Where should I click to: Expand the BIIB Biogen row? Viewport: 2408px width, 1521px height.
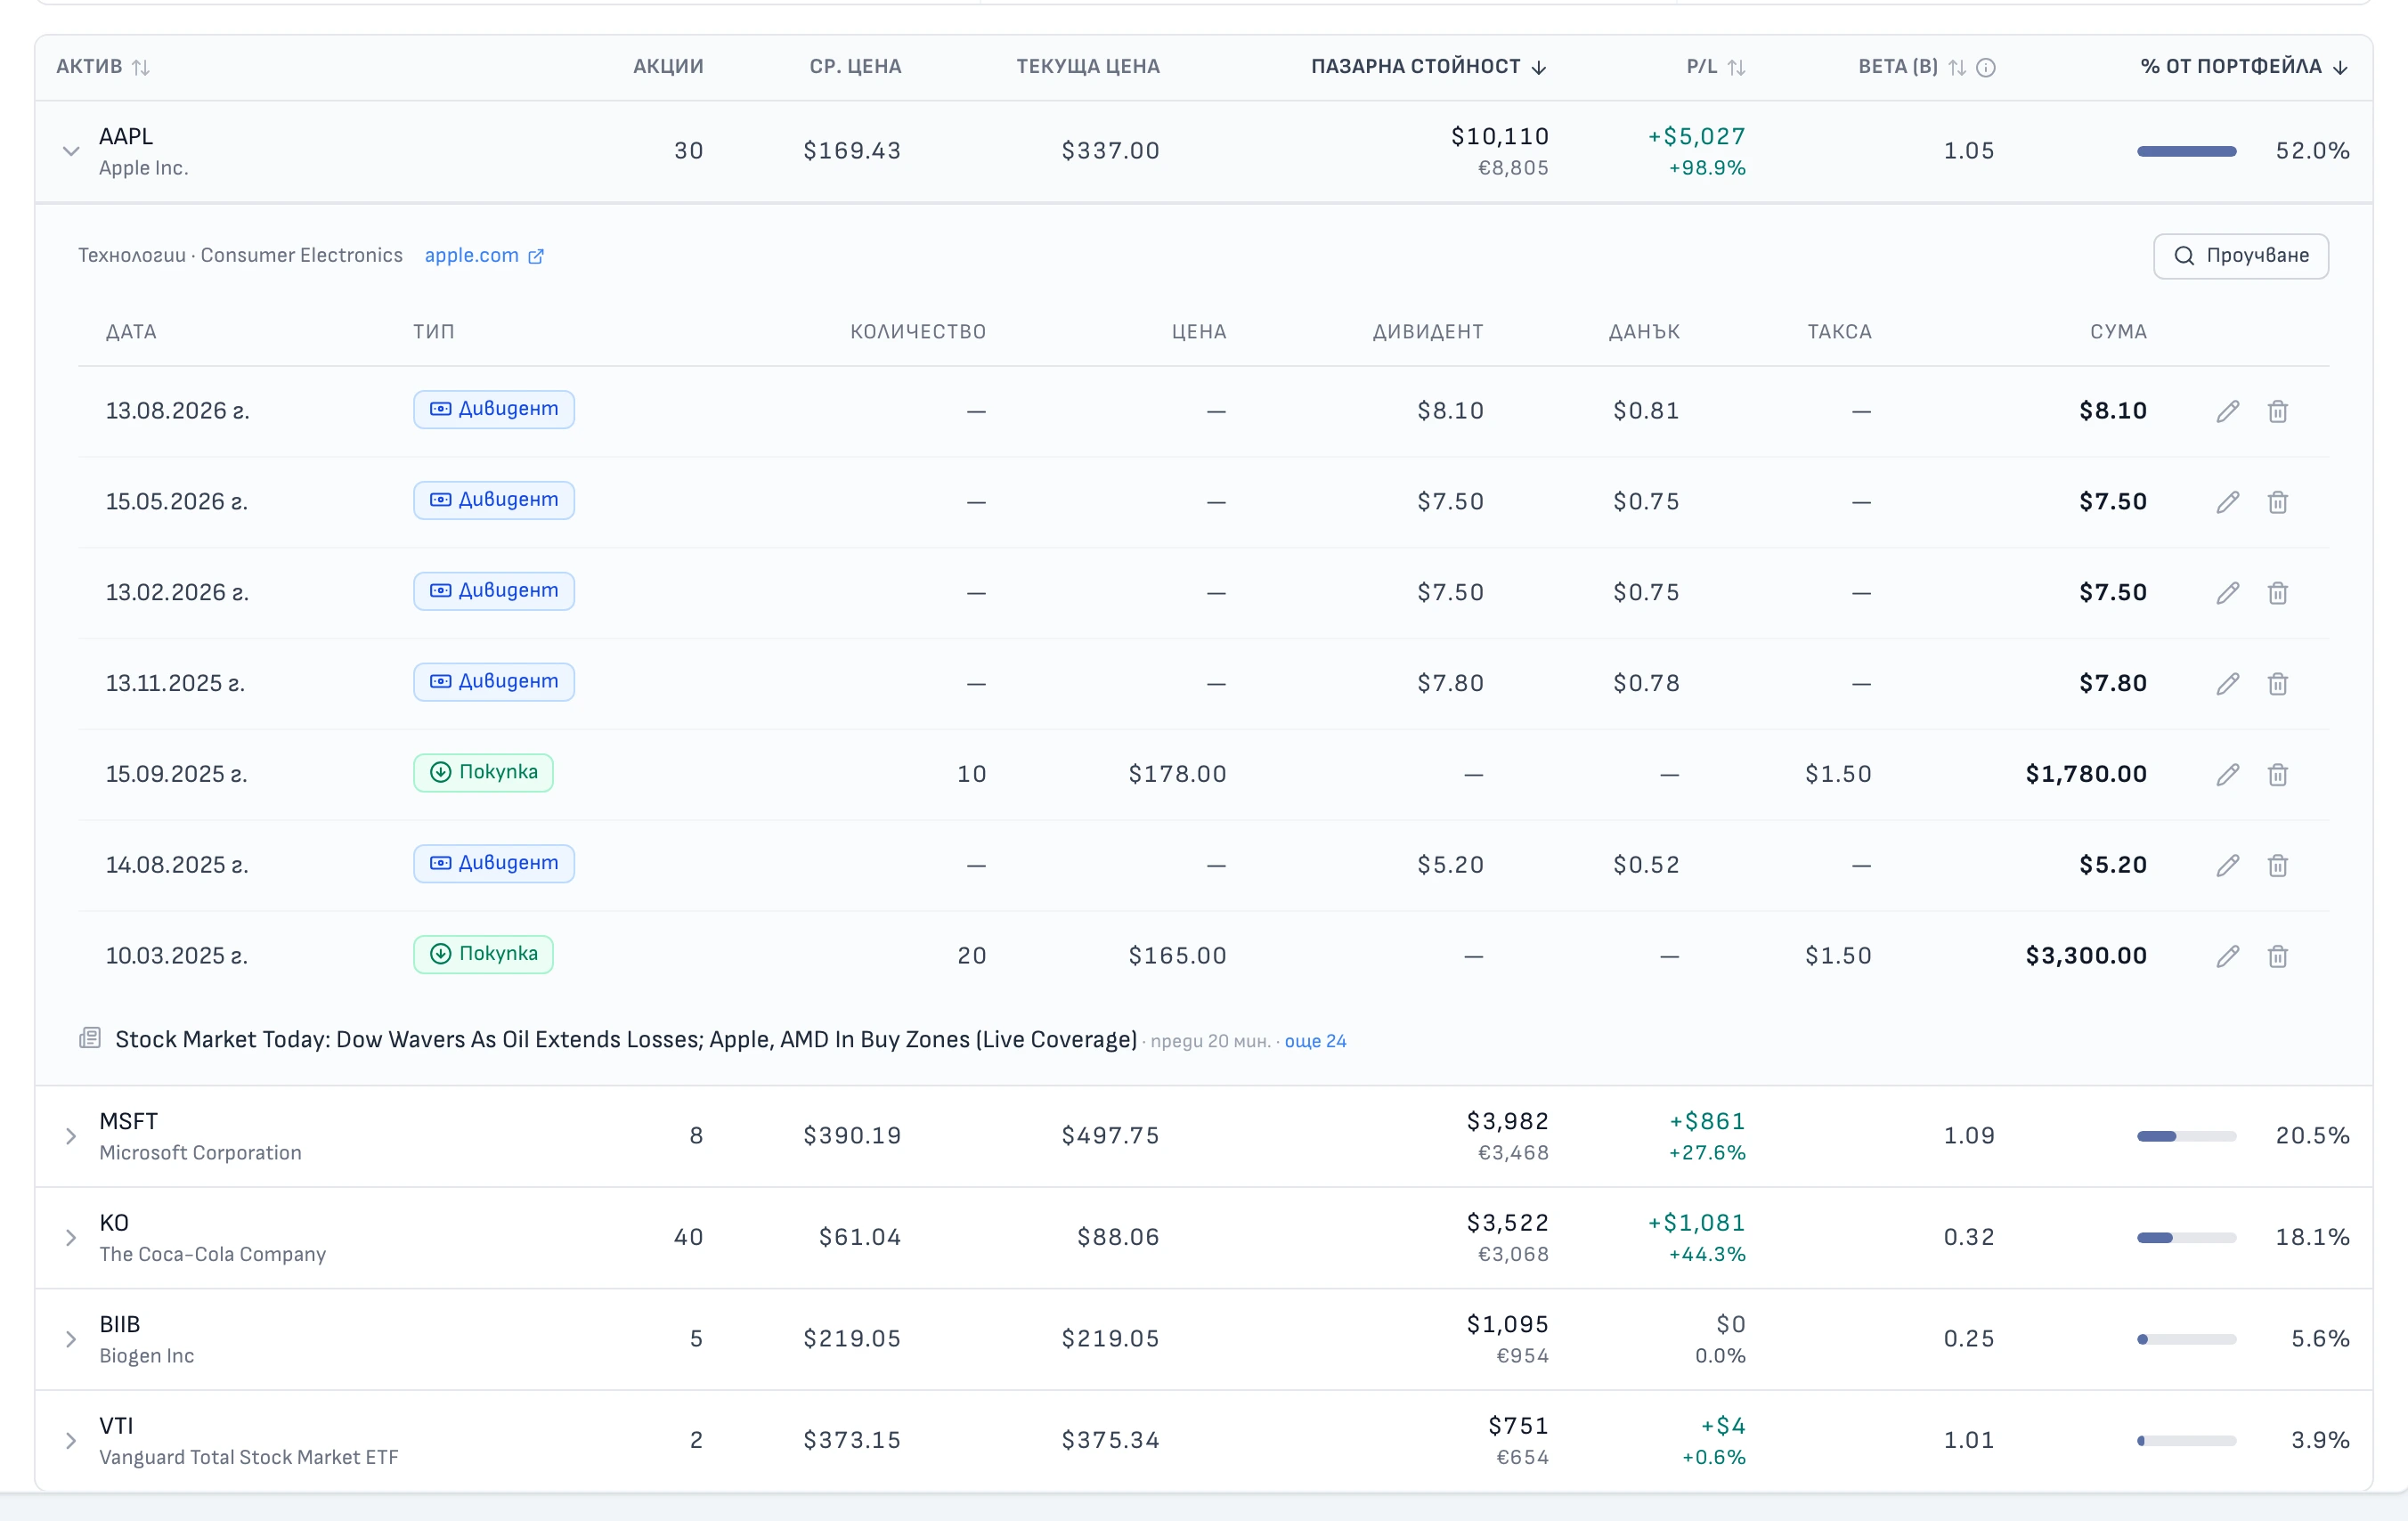point(71,1339)
